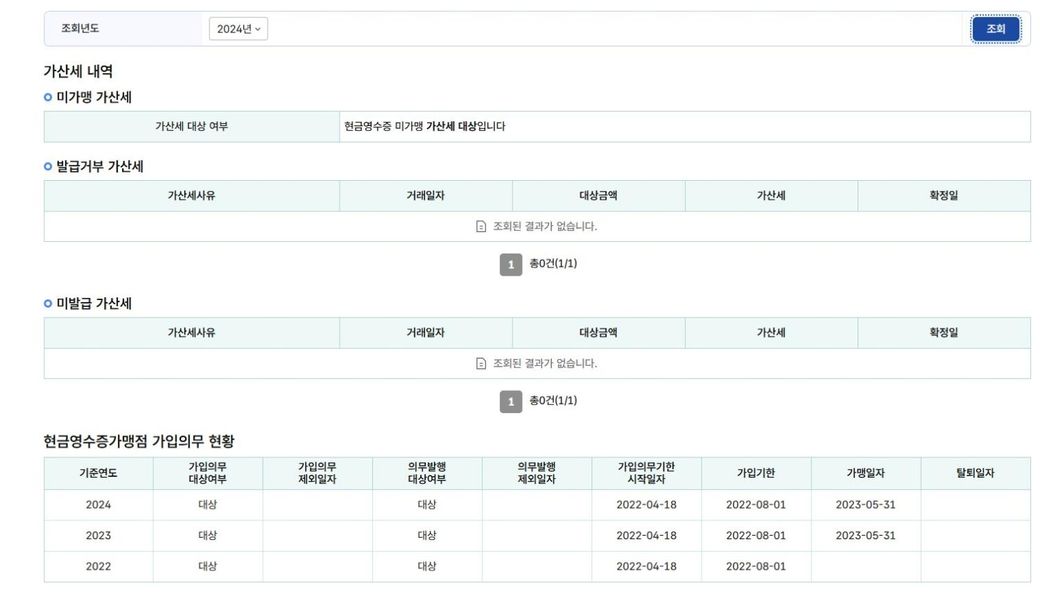Click no-results document icon in 발급거부 가산세 table
This screenshot has height=596, width=1040.
pos(481,227)
